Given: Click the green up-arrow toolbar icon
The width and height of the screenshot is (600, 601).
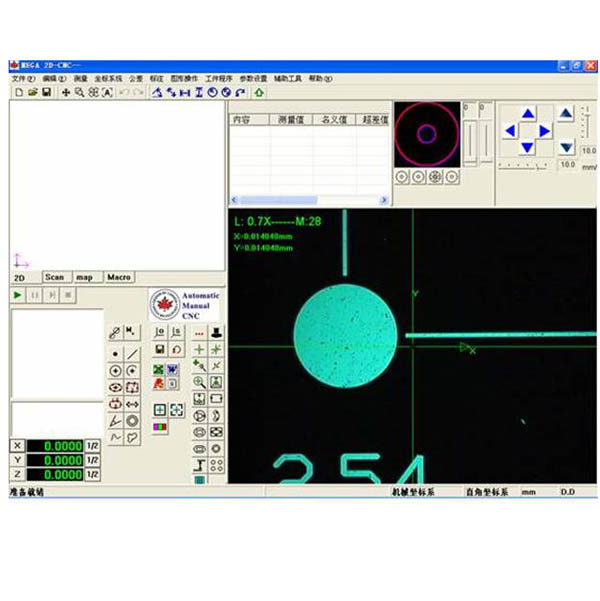Looking at the screenshot, I should tap(259, 92).
